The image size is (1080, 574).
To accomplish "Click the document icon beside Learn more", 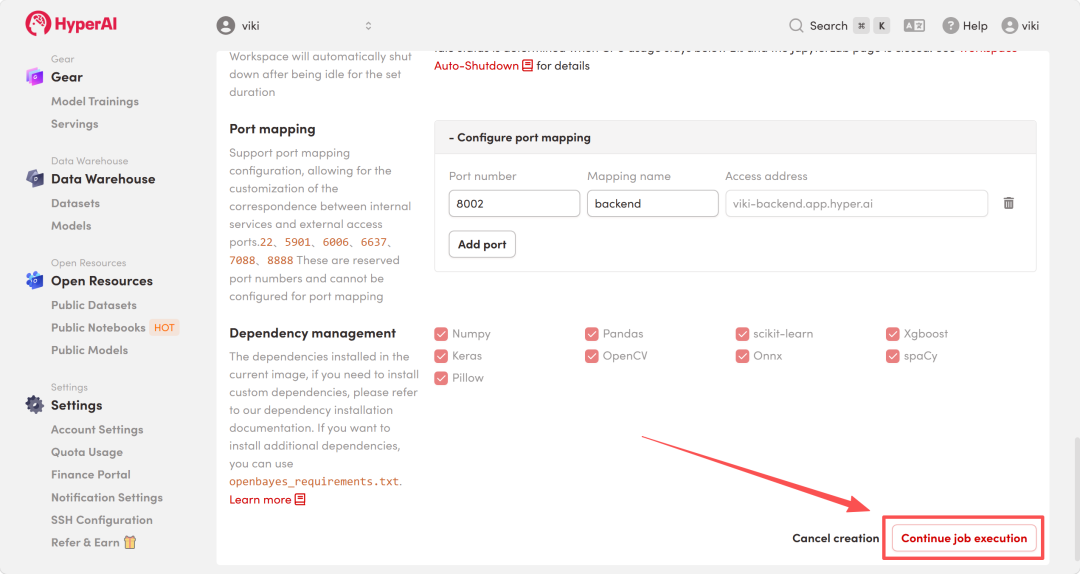I will pos(300,500).
